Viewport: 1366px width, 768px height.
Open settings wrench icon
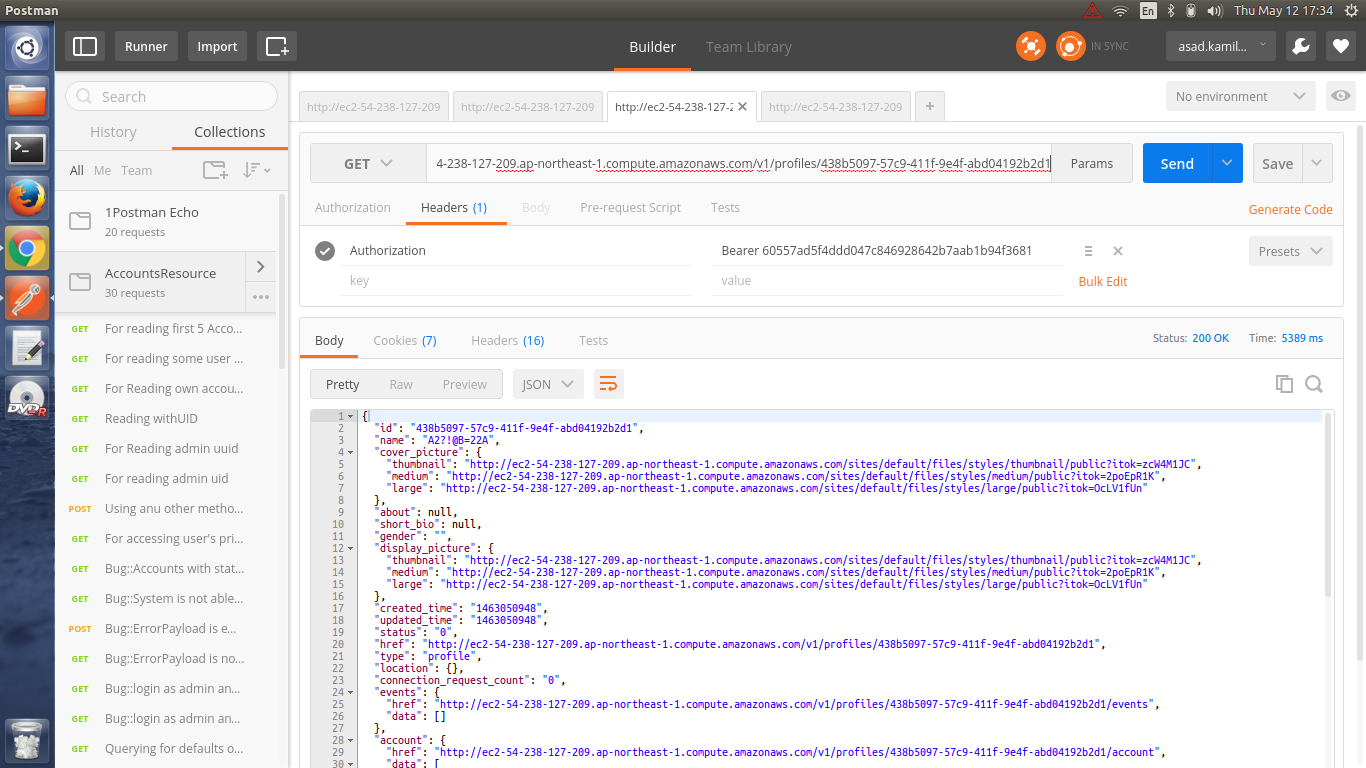(1300, 46)
